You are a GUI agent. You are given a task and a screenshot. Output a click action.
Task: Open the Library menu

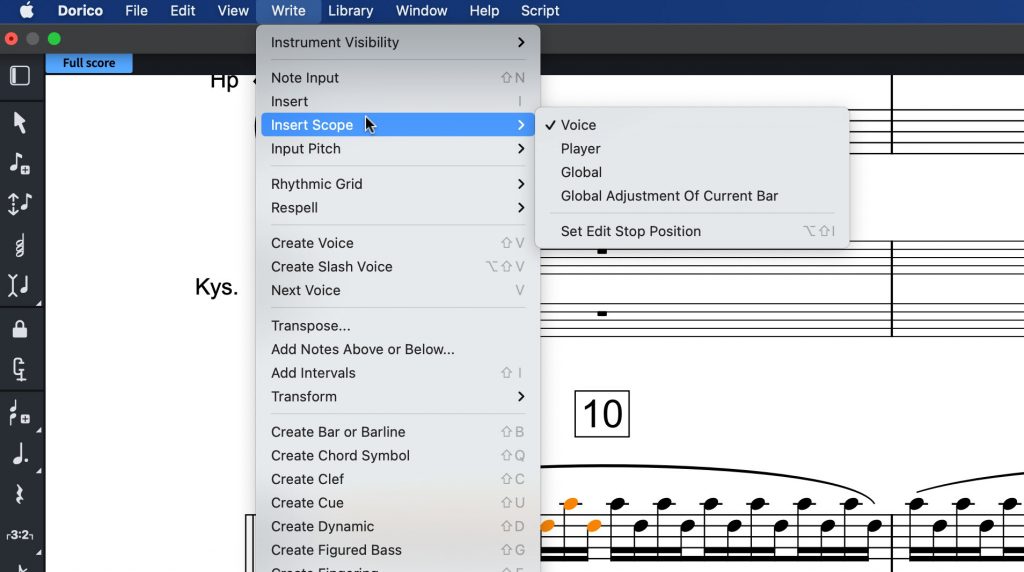pos(351,10)
